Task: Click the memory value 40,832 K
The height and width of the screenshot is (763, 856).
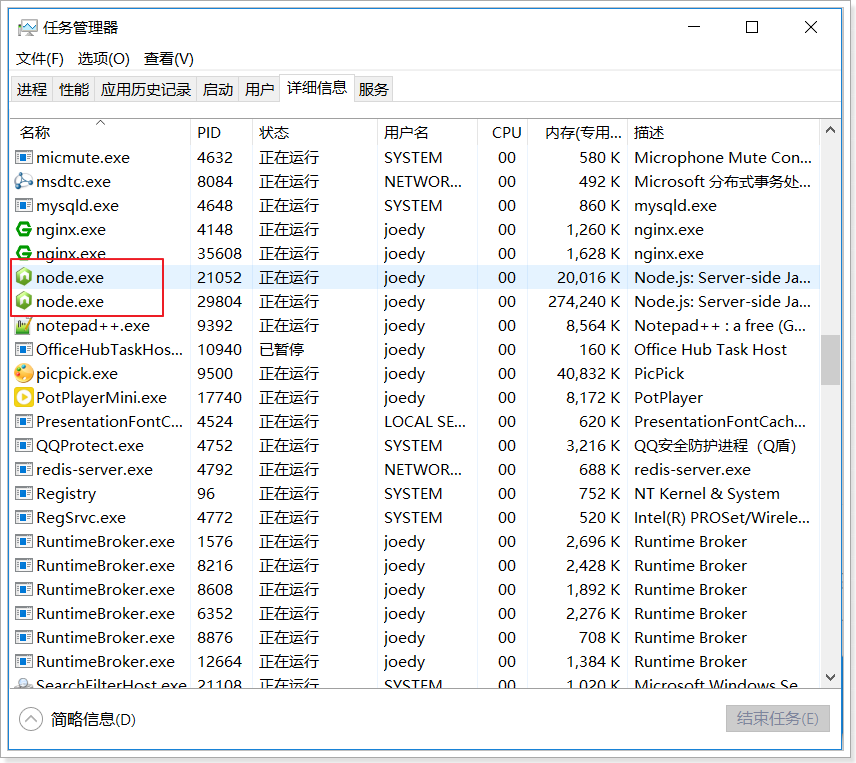Action: click(x=588, y=374)
